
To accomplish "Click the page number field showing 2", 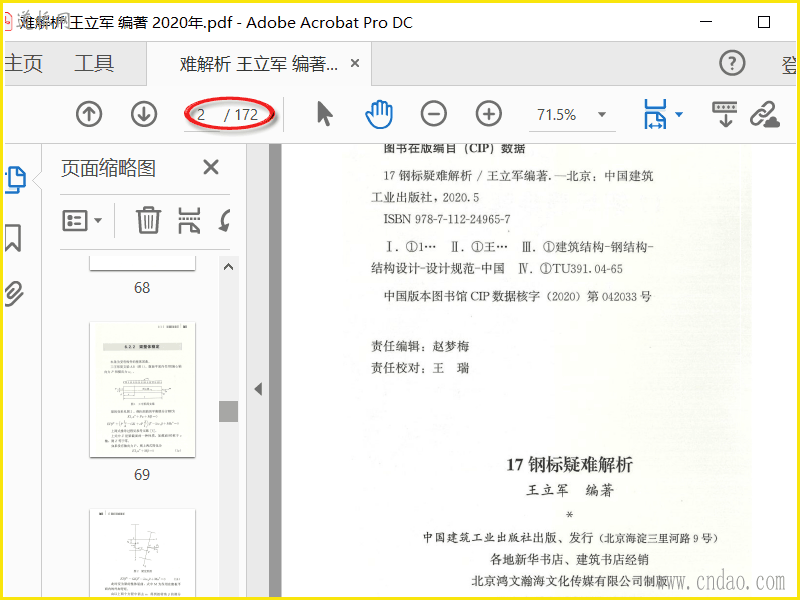I will pyautogui.click(x=202, y=115).
